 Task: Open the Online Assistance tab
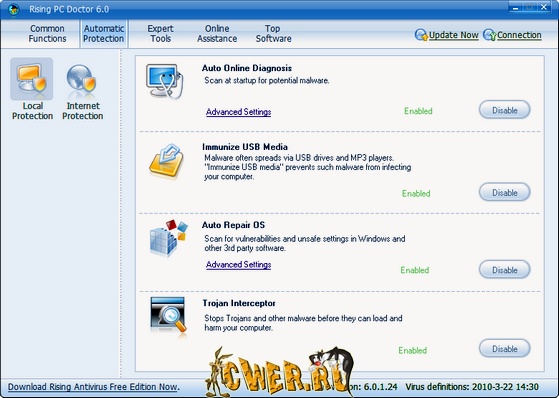(x=217, y=34)
